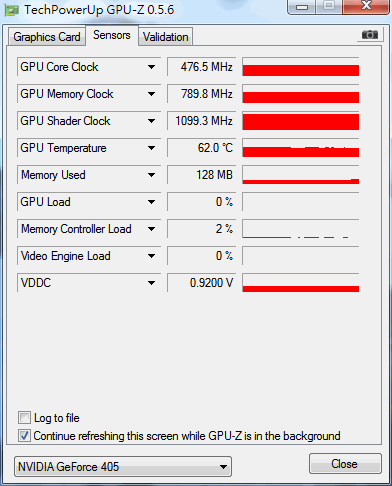392x486 pixels.
Task: Open the Validation tab
Action: (x=166, y=37)
